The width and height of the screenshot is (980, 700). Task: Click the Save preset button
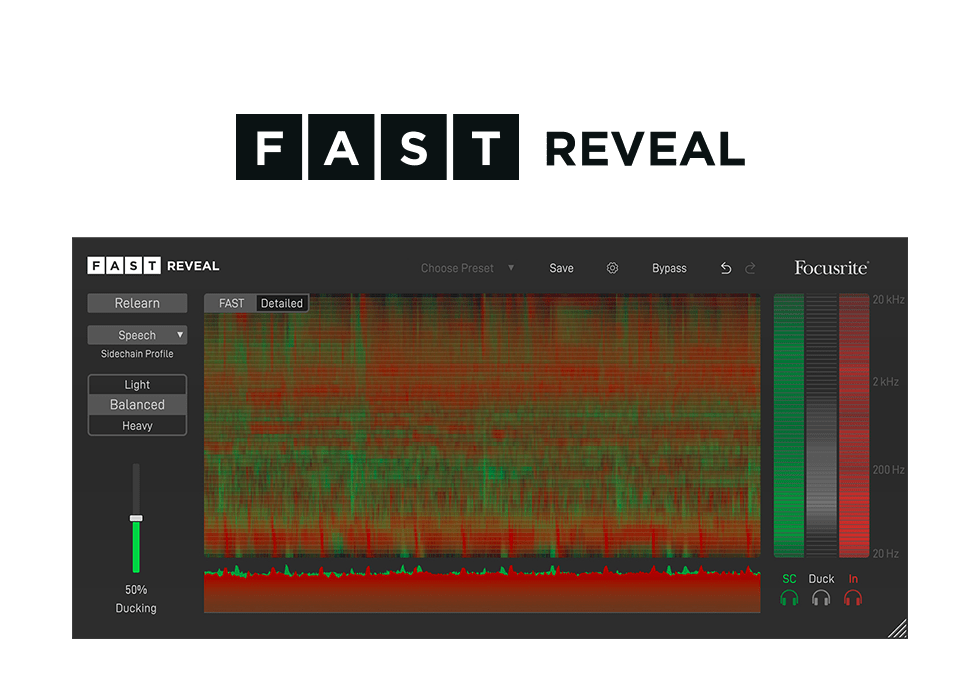tap(561, 268)
